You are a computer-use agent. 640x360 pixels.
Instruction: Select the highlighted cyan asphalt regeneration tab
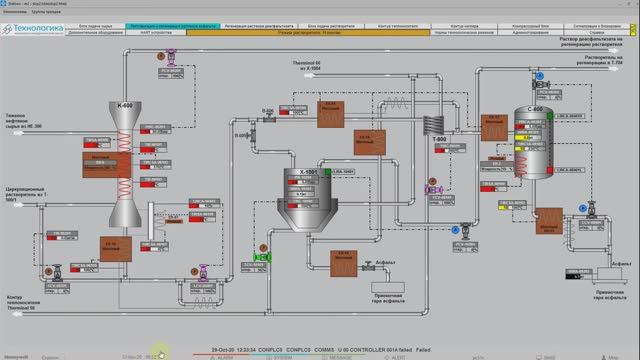pyautogui.click(x=173, y=26)
